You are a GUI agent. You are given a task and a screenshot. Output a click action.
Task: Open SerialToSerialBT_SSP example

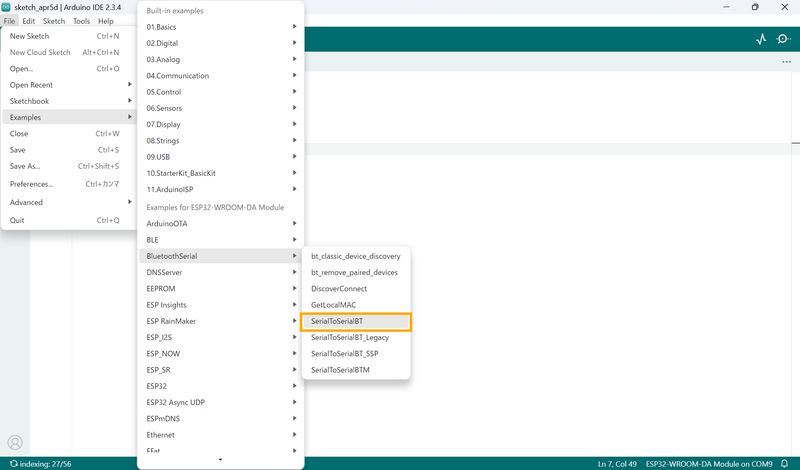click(356, 354)
